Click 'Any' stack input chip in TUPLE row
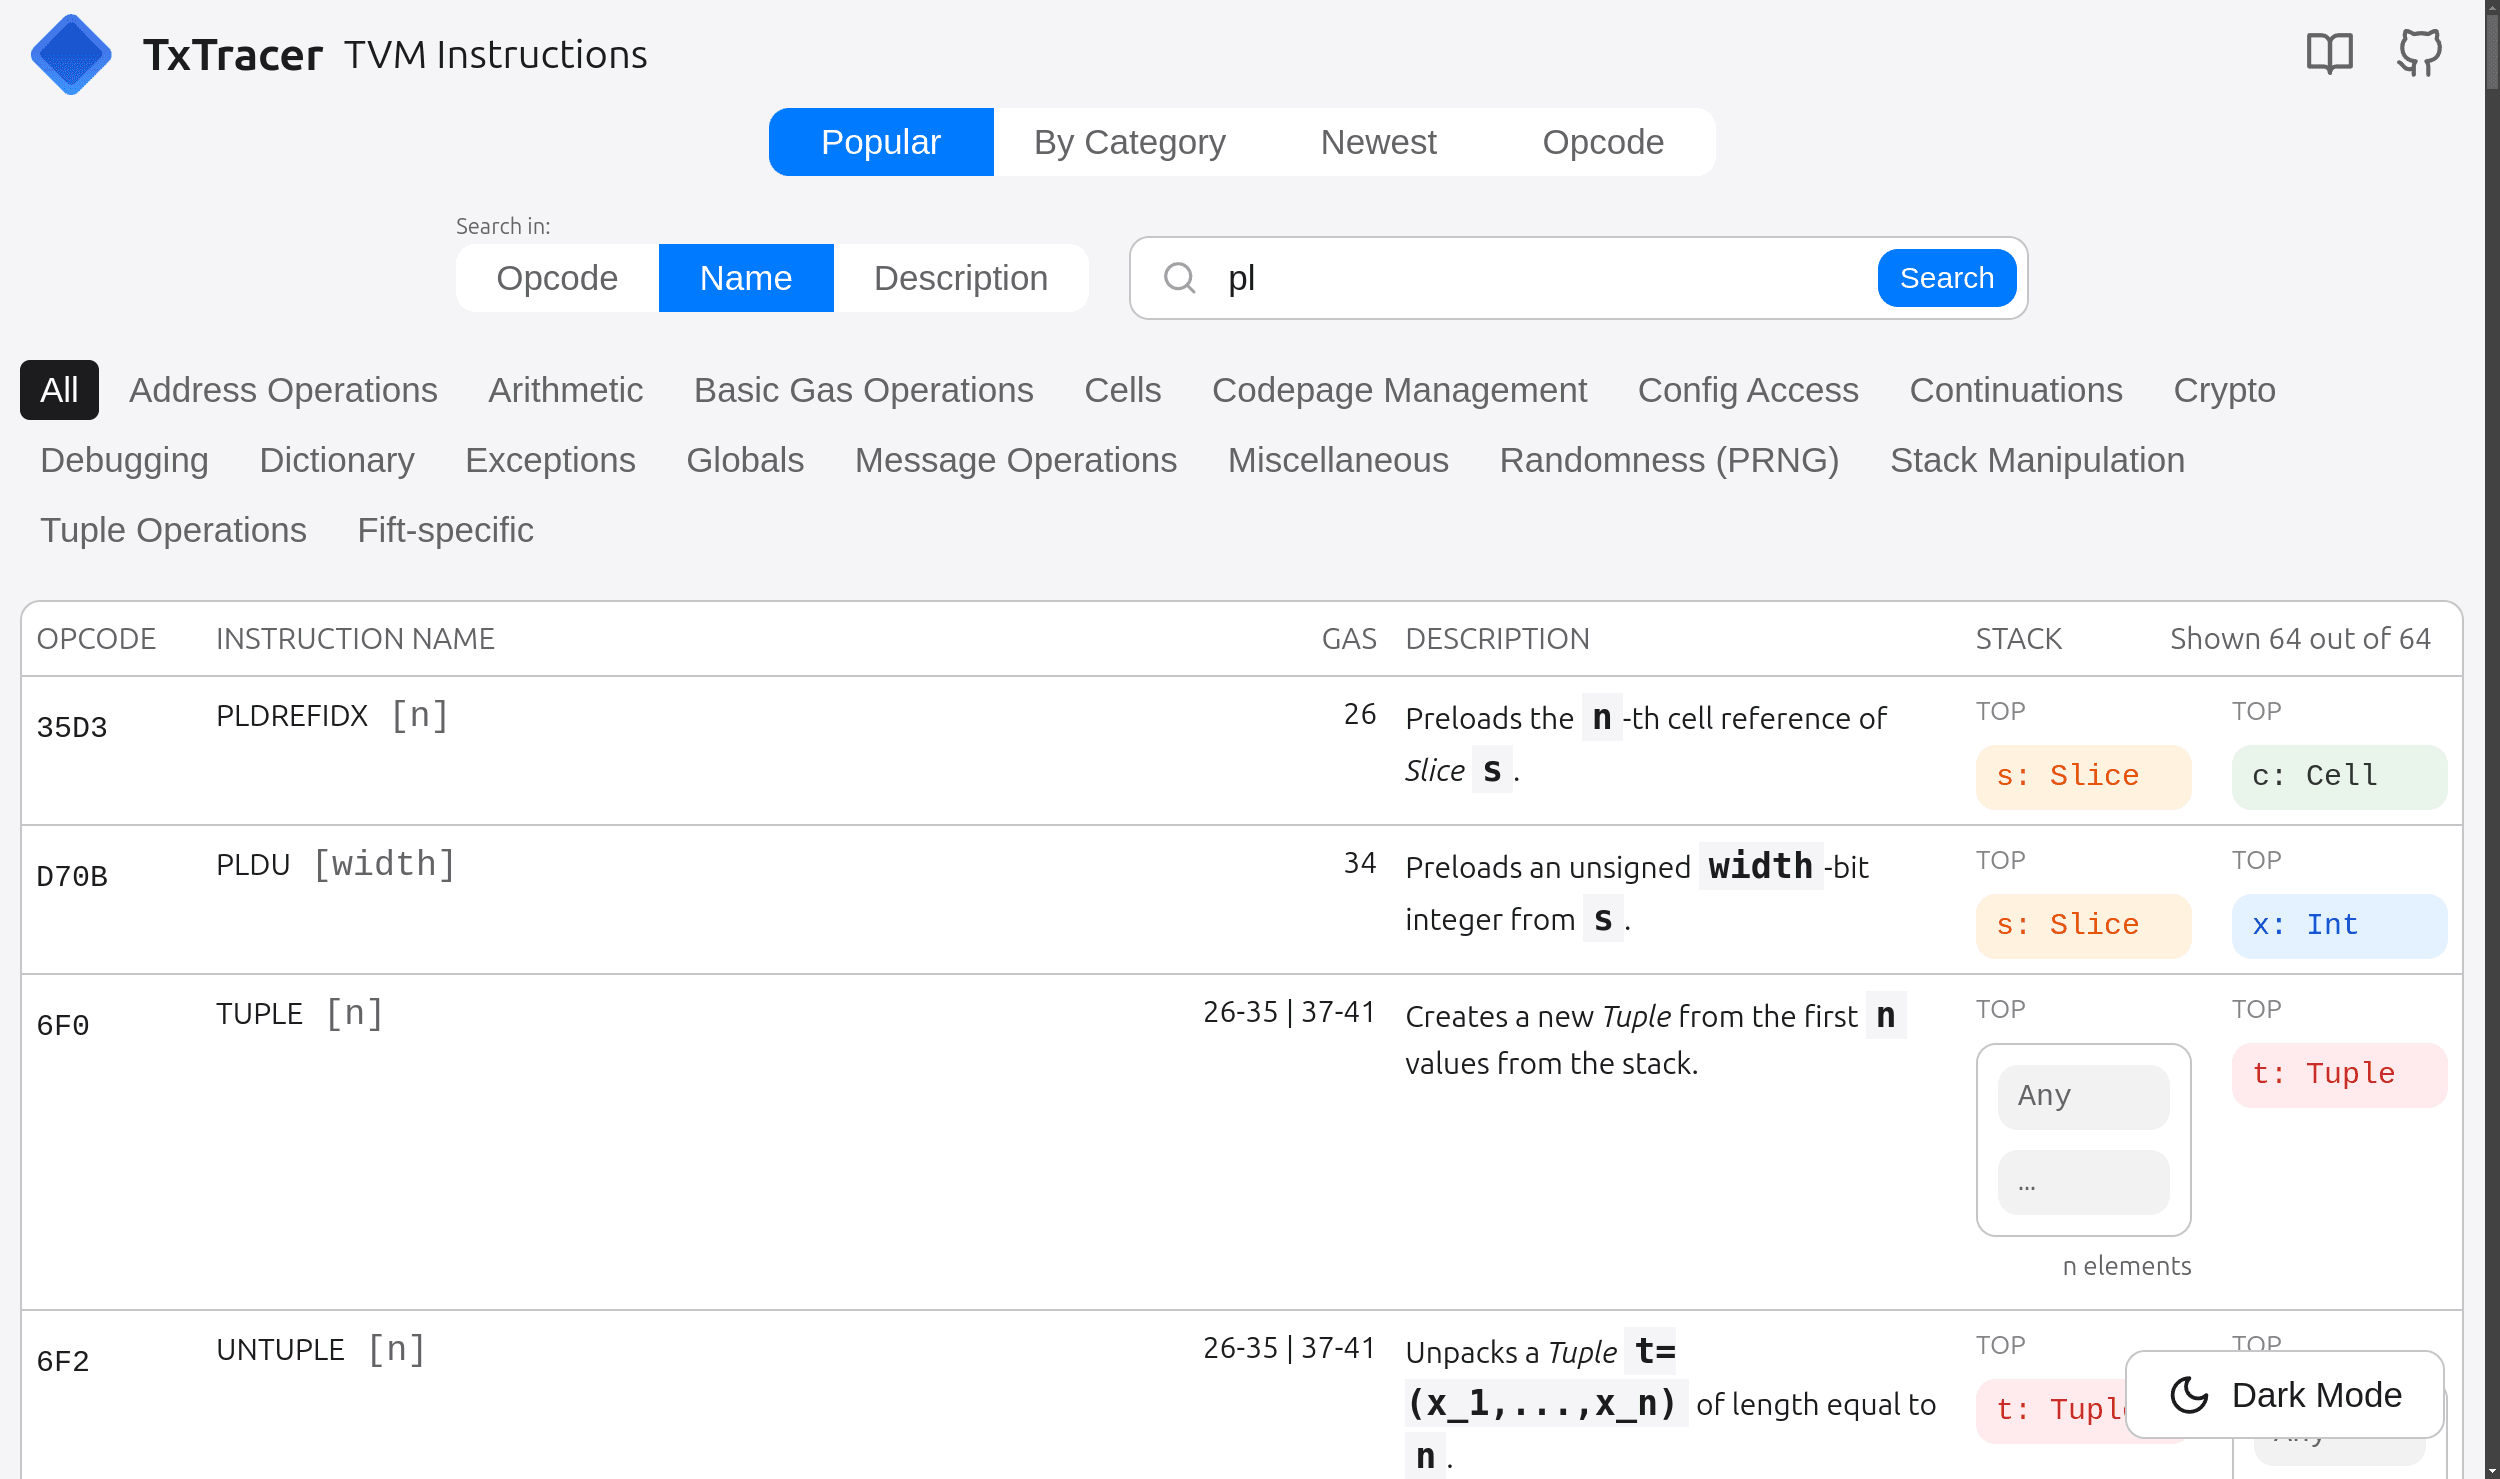 coord(2083,1096)
